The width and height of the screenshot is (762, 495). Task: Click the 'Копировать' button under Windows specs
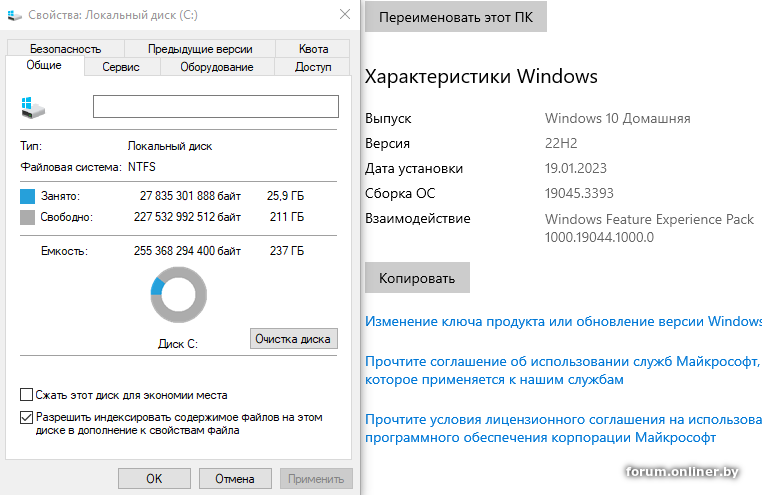pos(417,278)
